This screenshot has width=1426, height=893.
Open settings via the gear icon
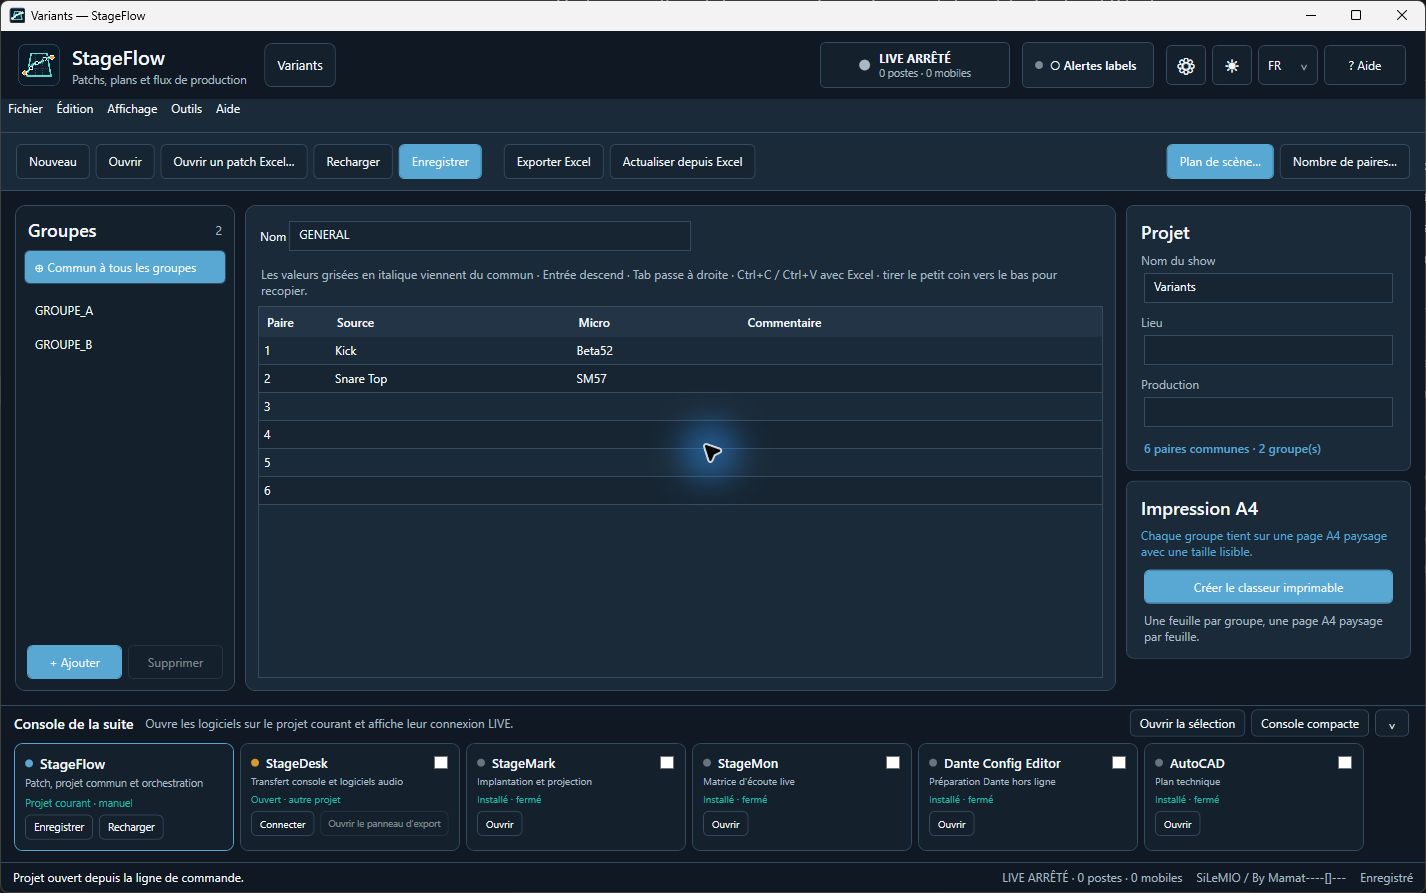tap(1186, 66)
